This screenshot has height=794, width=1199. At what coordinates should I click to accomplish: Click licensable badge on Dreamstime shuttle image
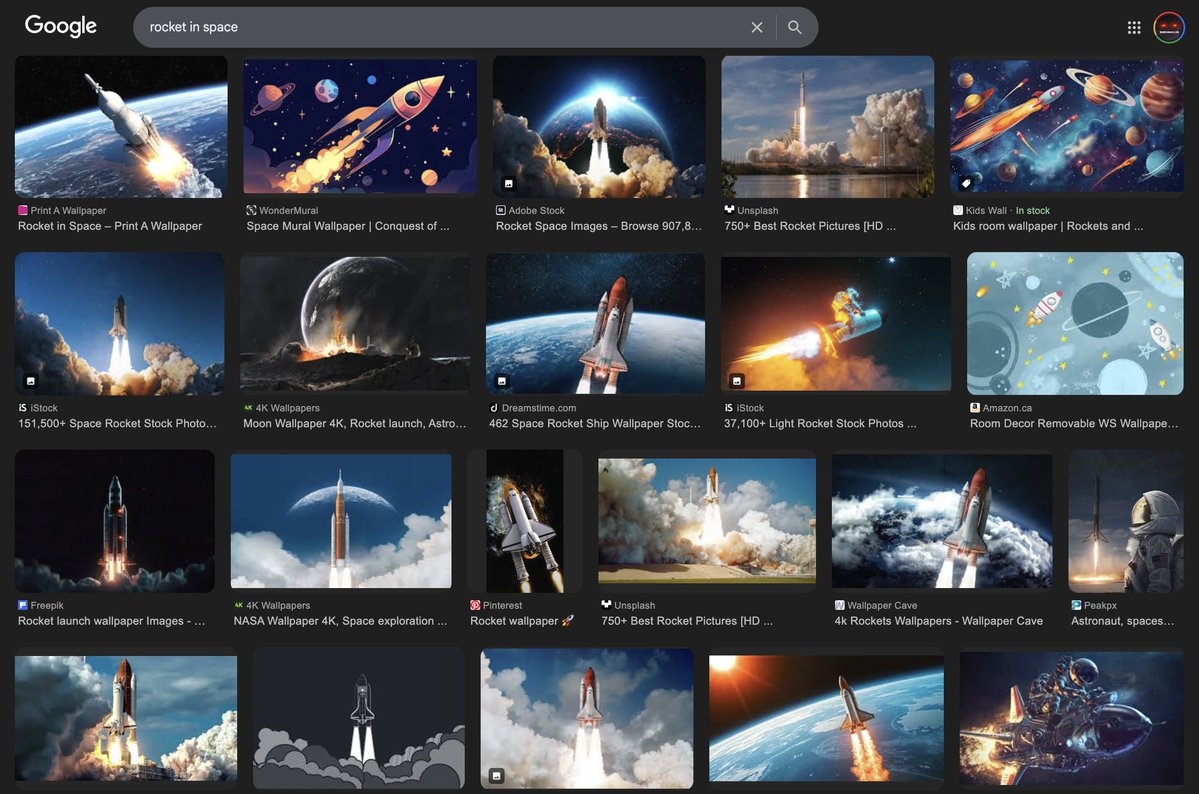[502, 380]
